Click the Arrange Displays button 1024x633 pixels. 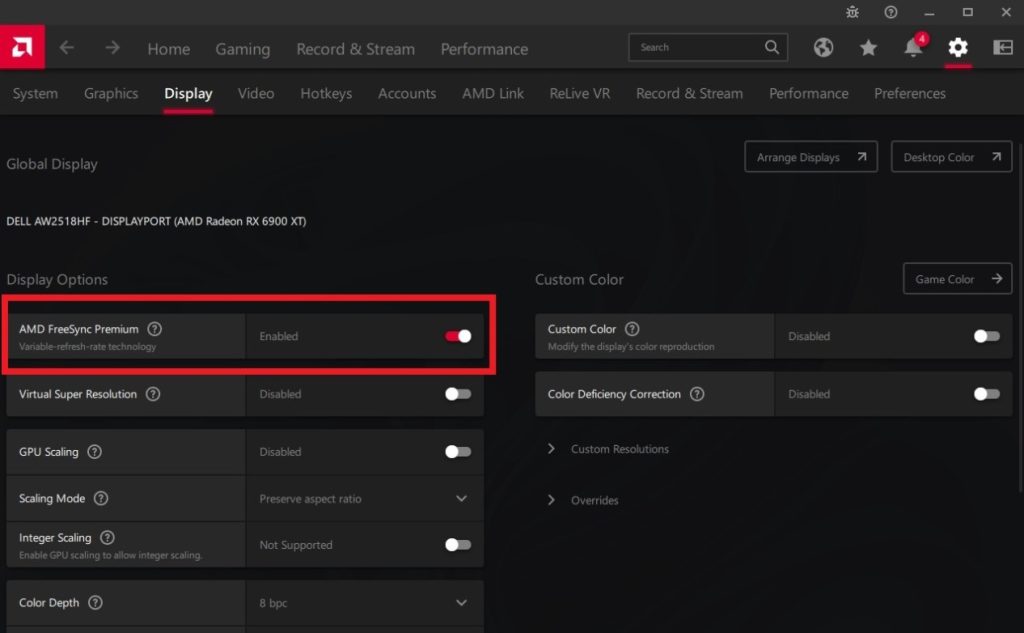coord(810,157)
